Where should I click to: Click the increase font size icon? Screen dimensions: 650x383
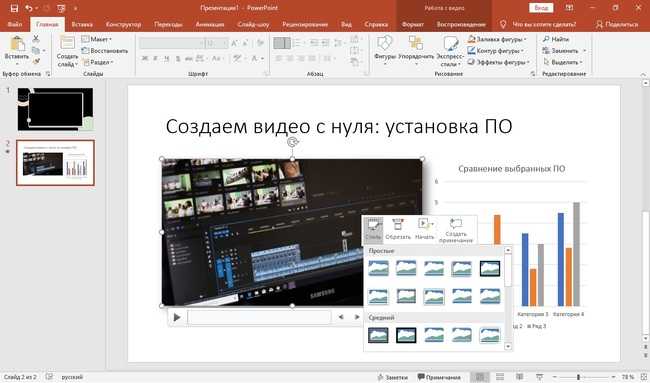click(234, 43)
